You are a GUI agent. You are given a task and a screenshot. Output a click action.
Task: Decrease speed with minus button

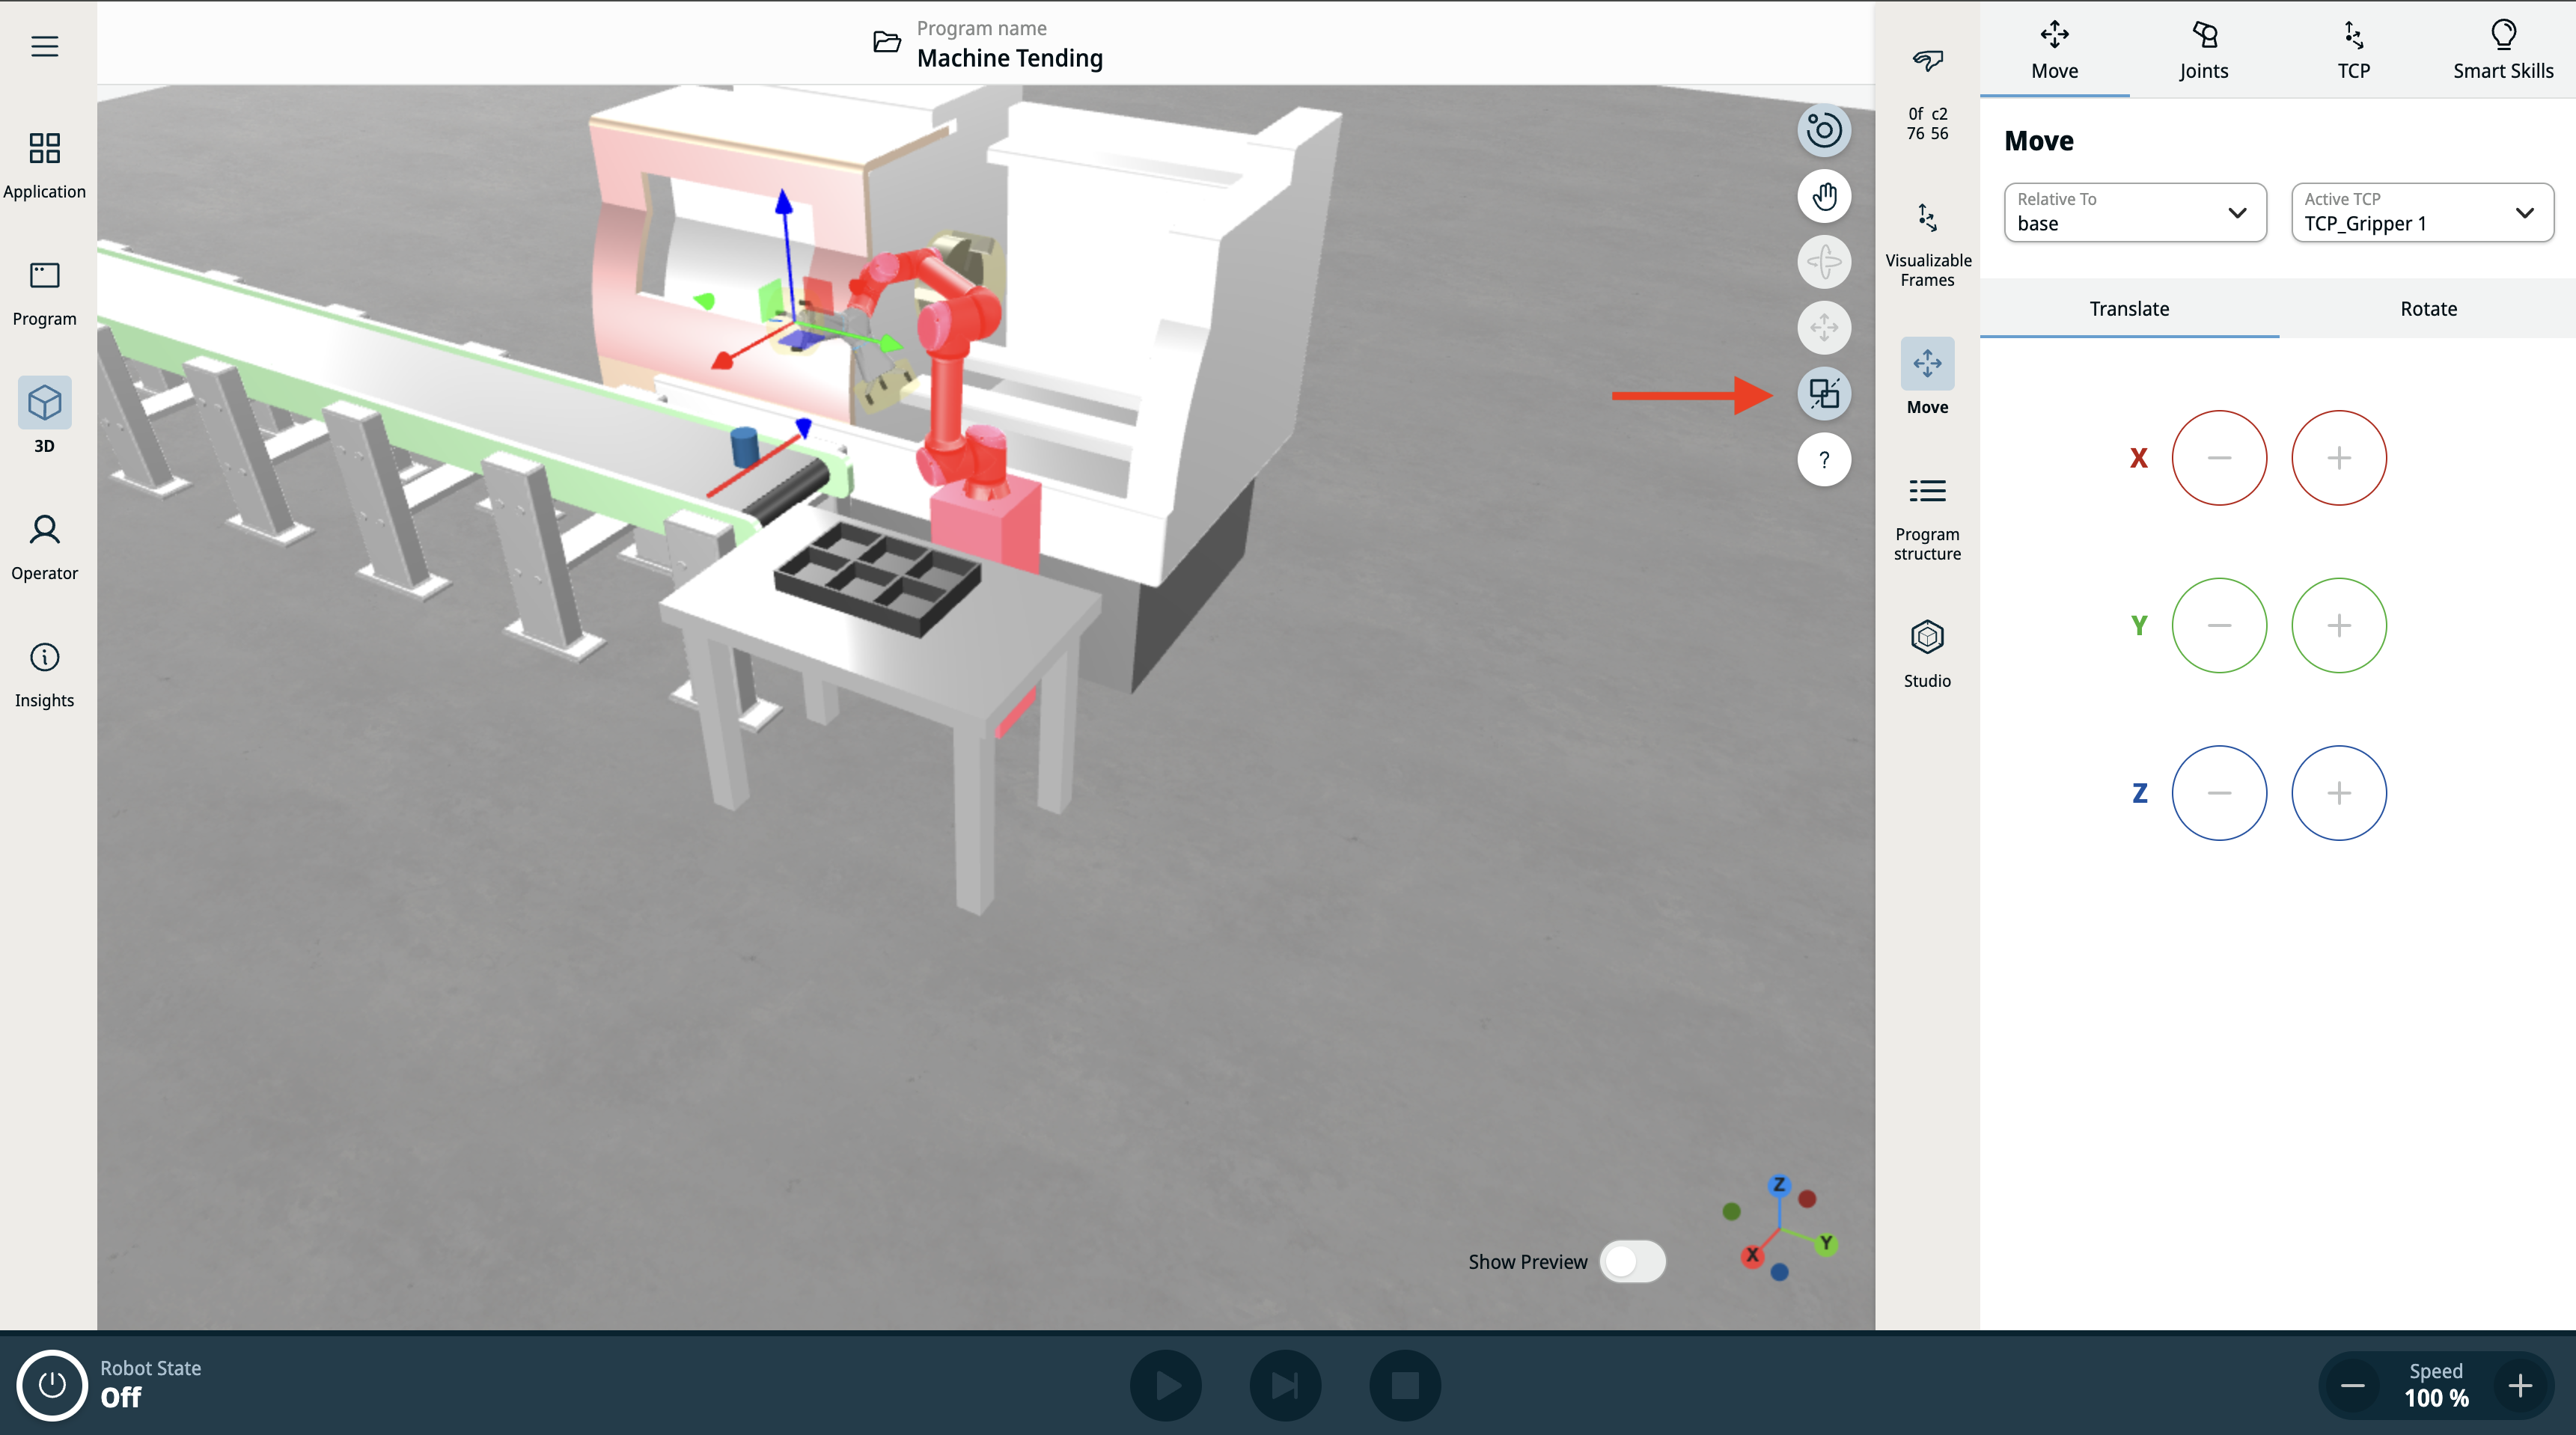coord(2352,1385)
